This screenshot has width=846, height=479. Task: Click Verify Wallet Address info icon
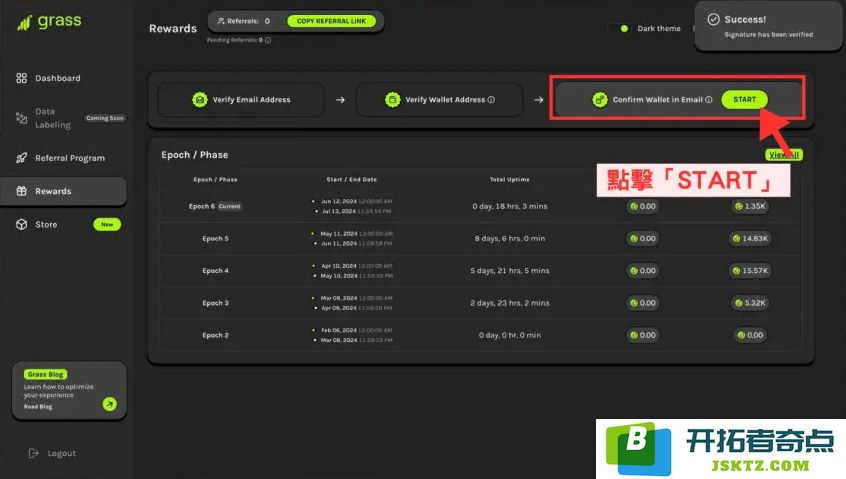pos(491,100)
